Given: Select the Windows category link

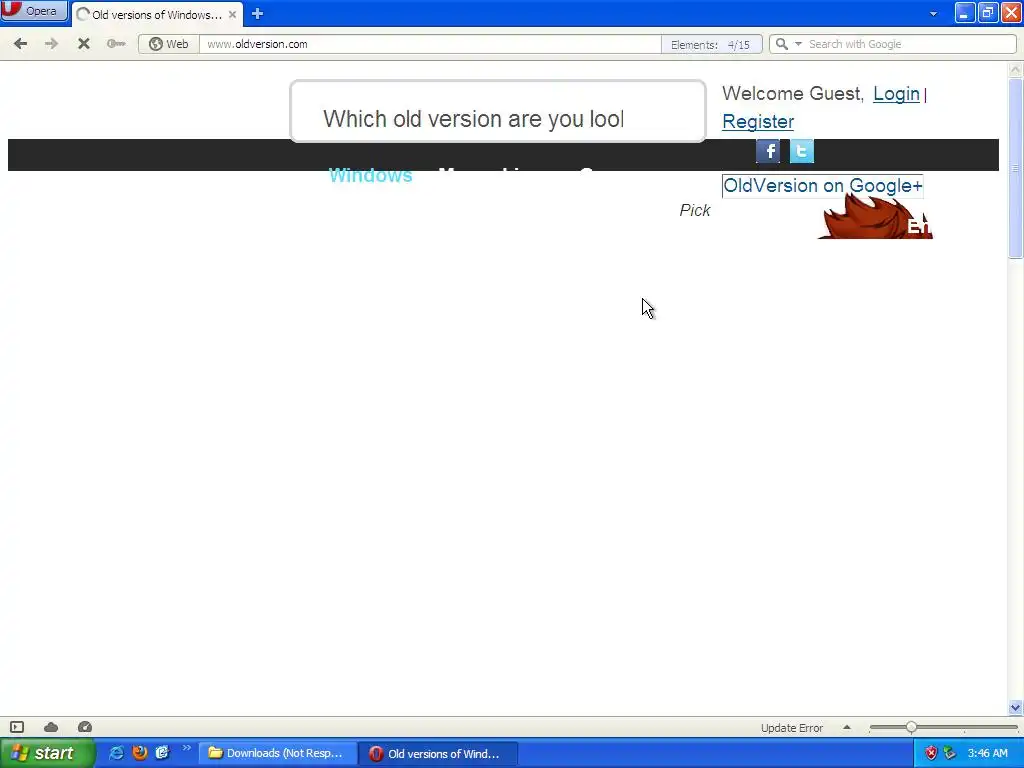Looking at the screenshot, I should tap(370, 175).
